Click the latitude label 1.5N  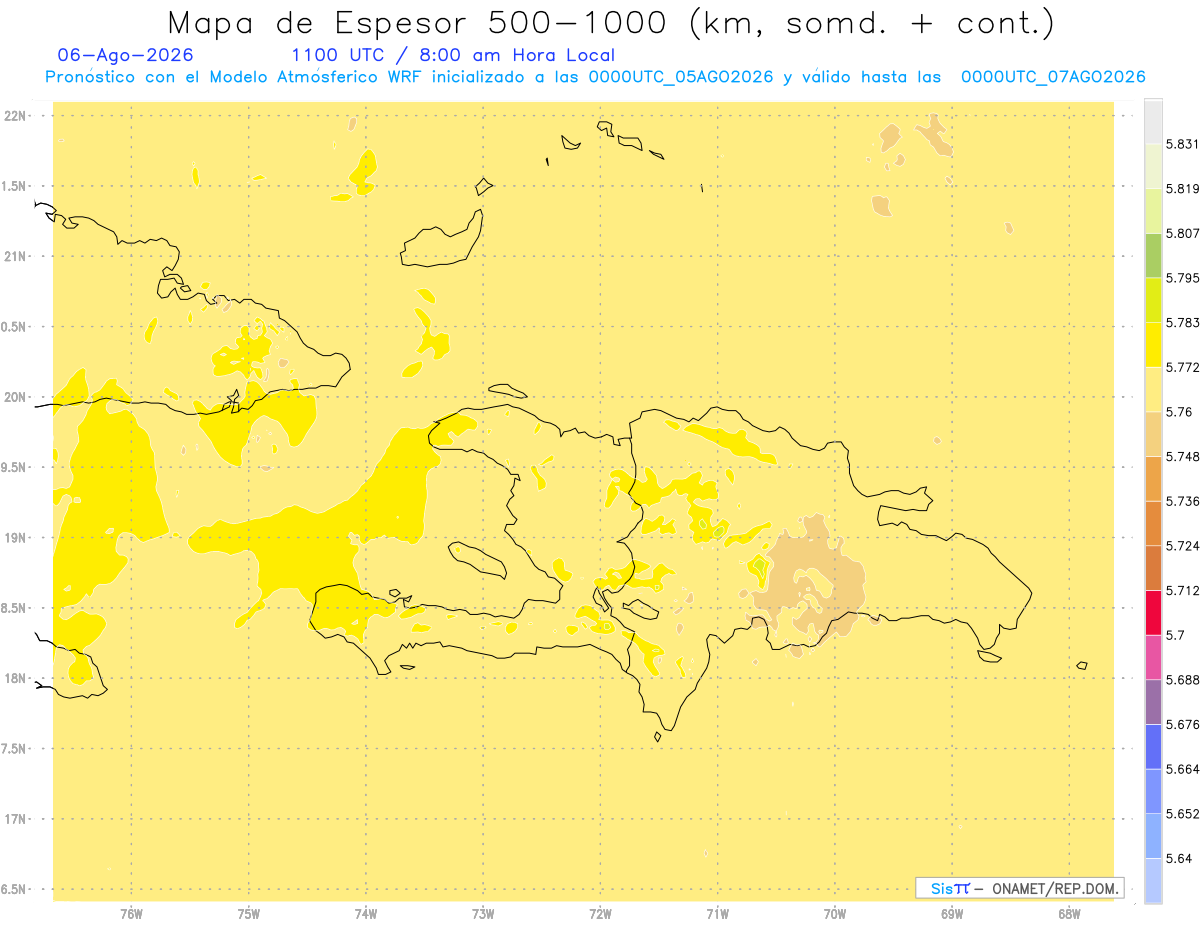click(x=14, y=186)
